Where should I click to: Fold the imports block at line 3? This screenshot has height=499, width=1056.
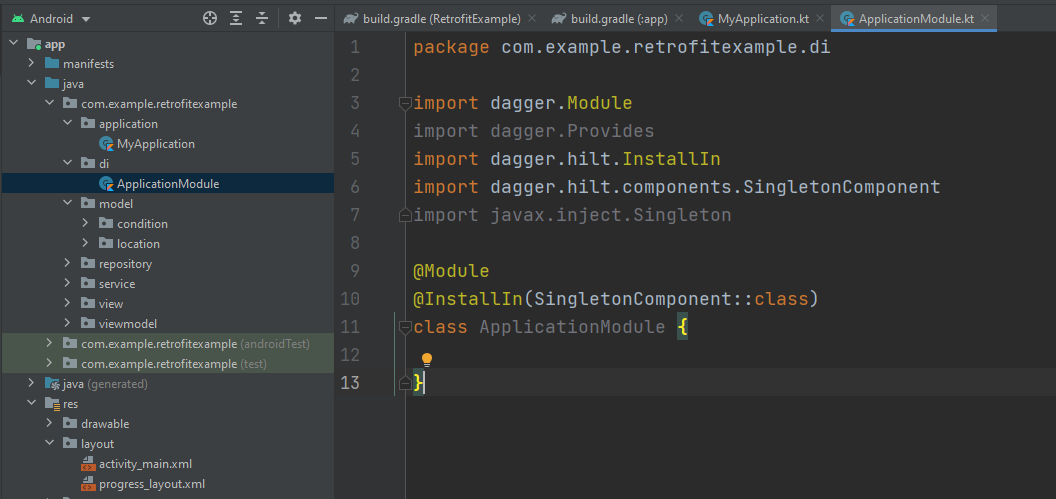coord(405,103)
